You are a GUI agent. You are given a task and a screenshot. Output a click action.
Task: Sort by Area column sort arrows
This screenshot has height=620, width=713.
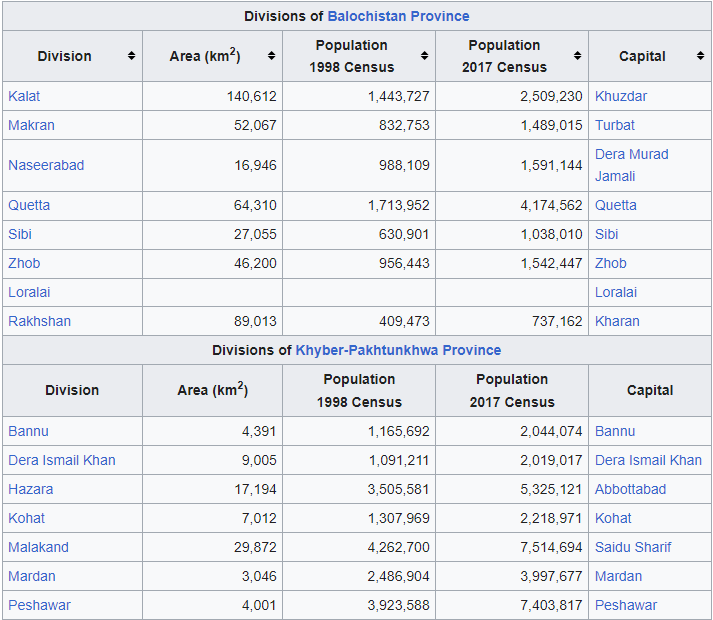pos(271,56)
